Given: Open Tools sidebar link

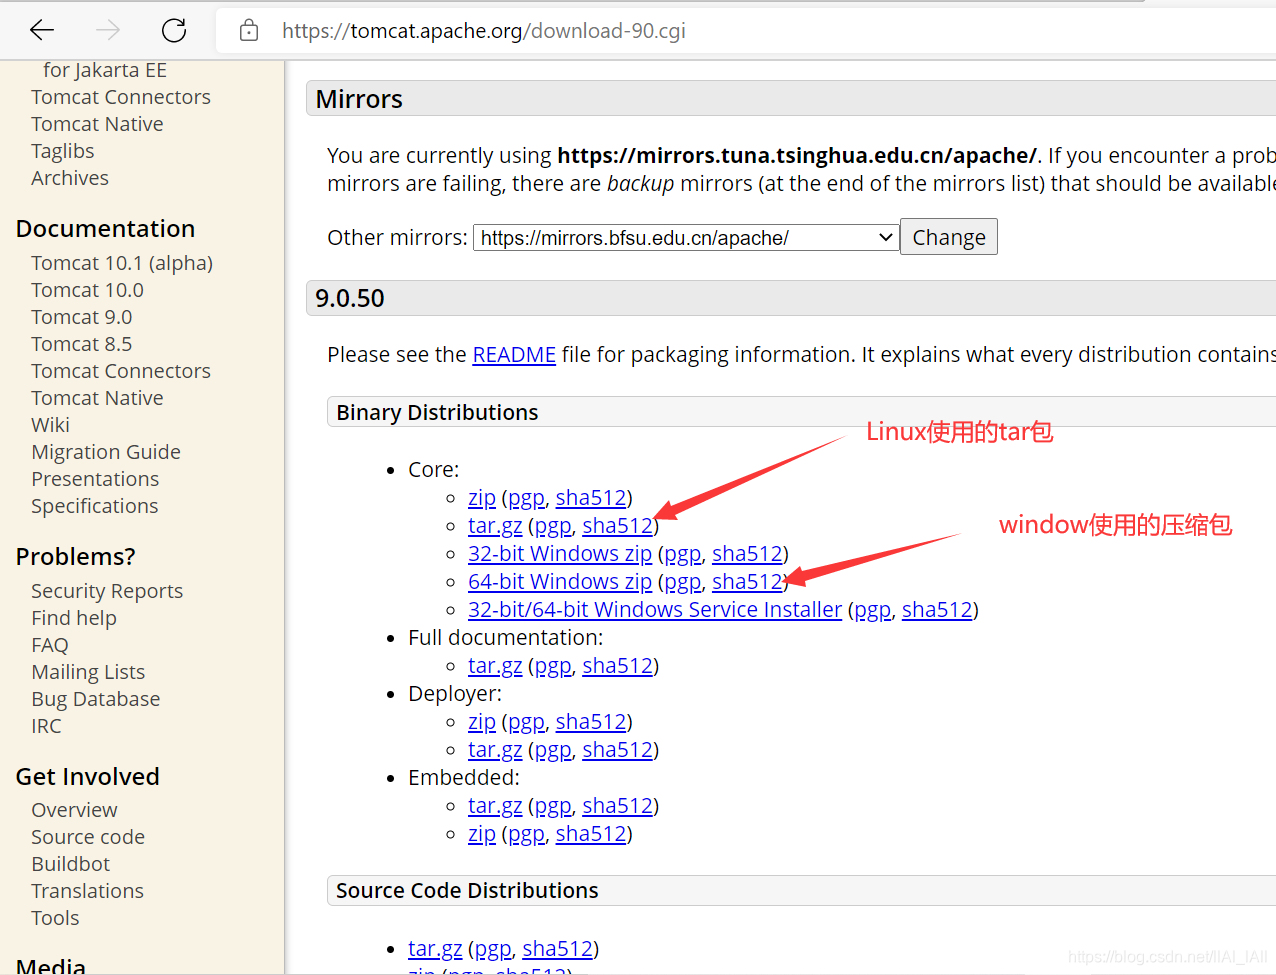Looking at the screenshot, I should coord(55,918).
